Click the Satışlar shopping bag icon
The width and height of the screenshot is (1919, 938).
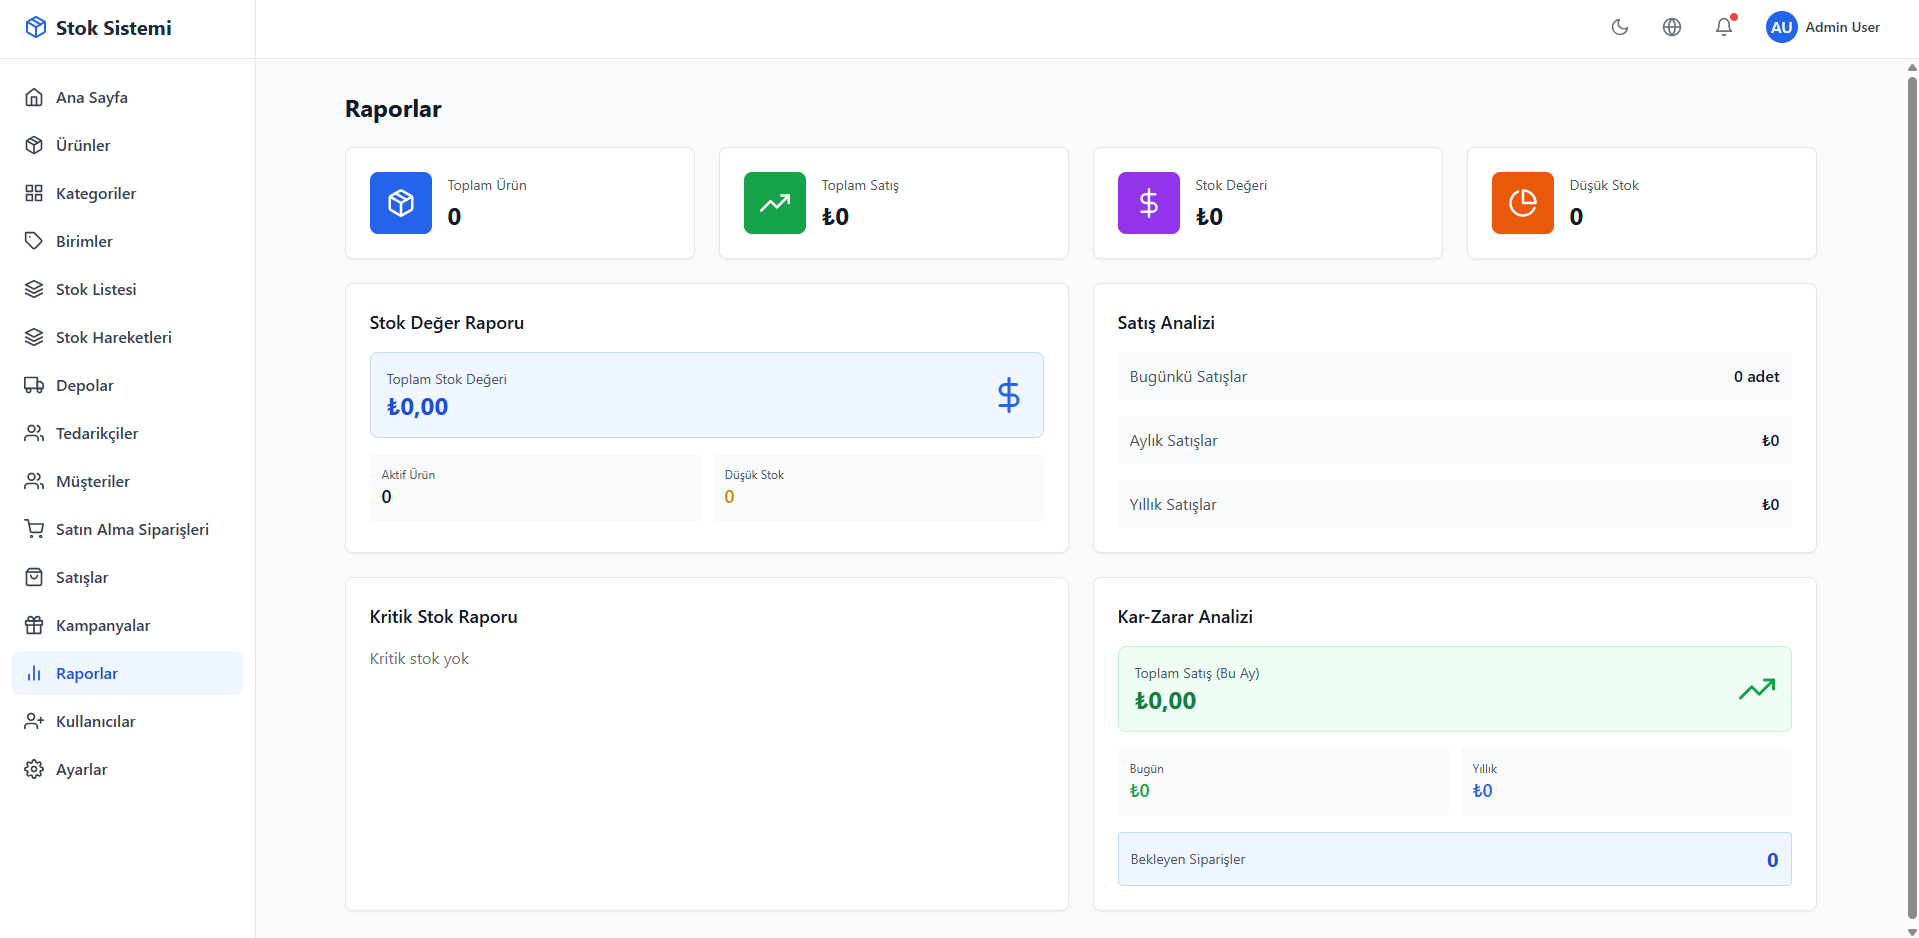(x=34, y=577)
